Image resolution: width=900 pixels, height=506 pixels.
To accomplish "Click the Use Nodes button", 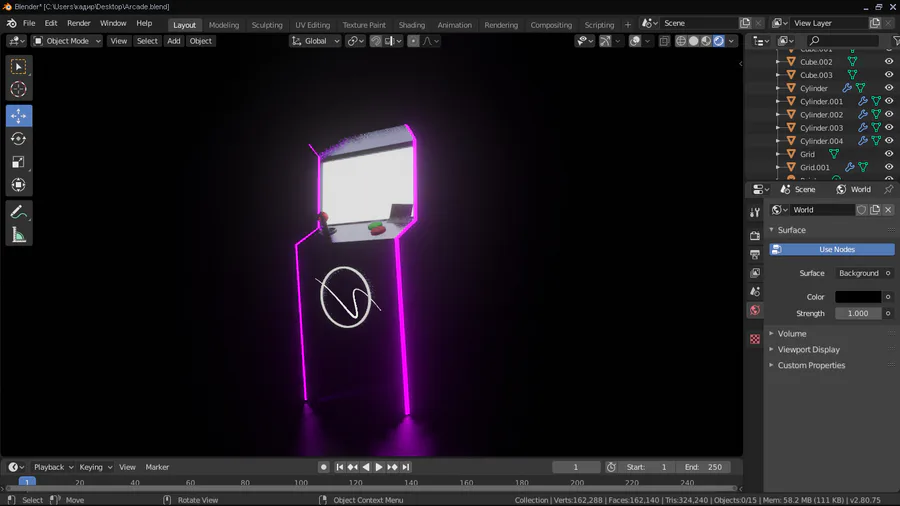I will (x=832, y=250).
